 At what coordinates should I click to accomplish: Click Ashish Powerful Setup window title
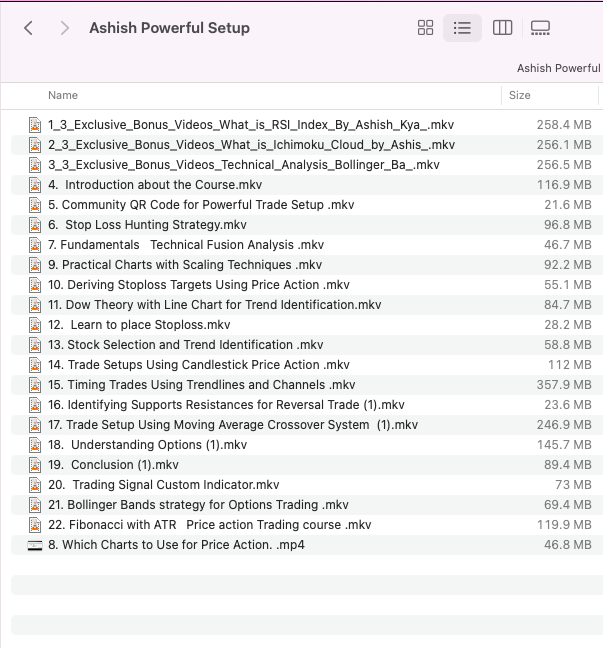click(169, 28)
